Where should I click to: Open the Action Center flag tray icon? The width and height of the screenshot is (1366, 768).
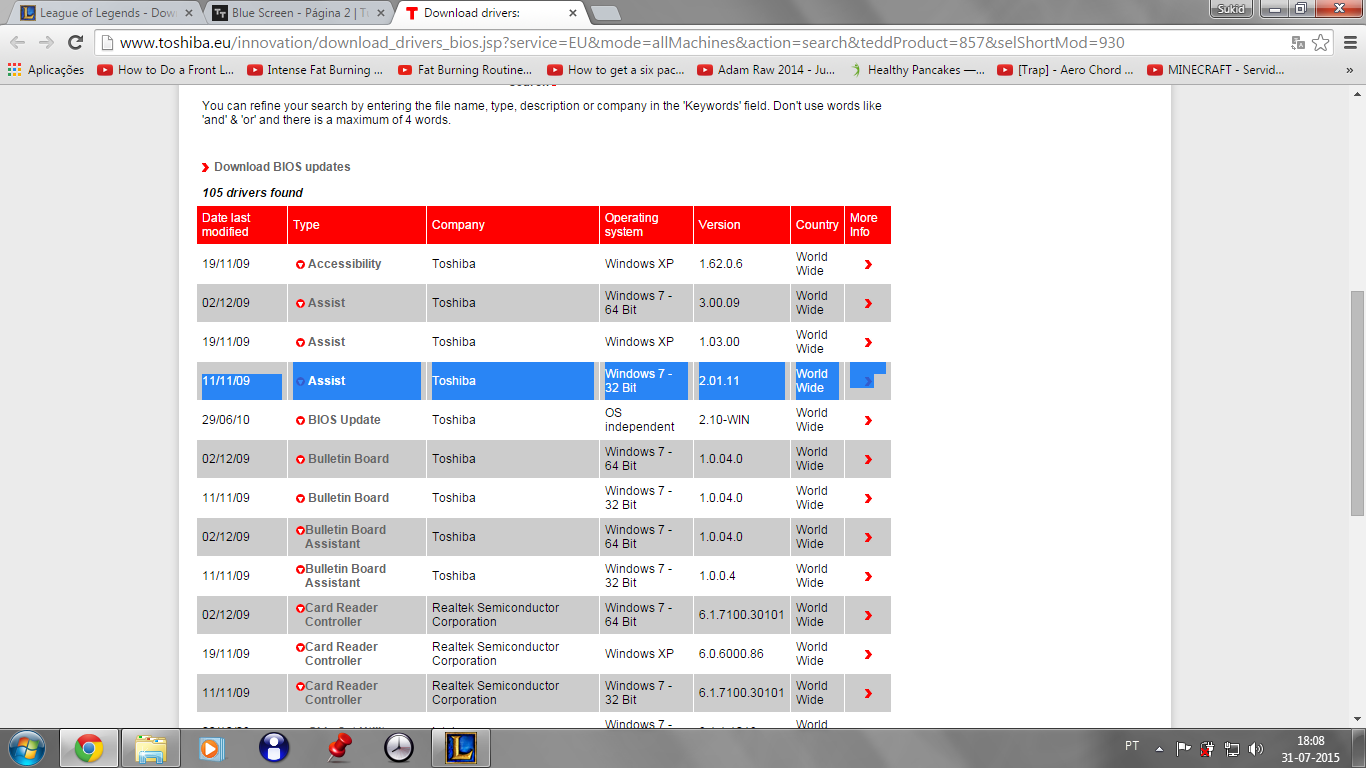point(1183,748)
